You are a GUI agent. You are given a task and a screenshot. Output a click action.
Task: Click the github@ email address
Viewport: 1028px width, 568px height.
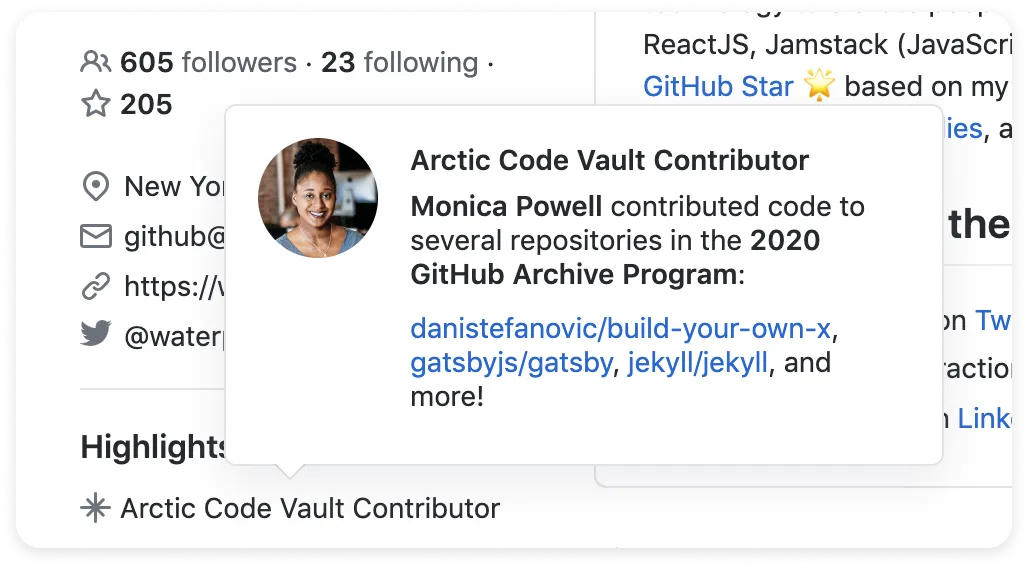[174, 236]
